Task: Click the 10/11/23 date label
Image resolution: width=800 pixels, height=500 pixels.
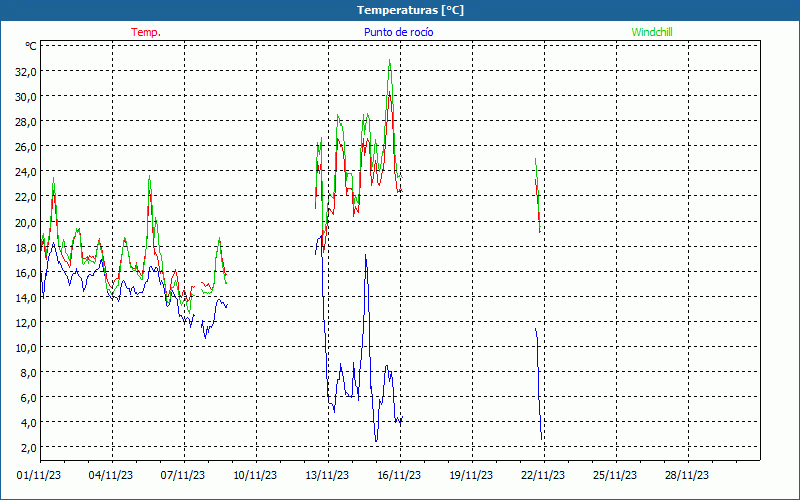Action: (255, 475)
